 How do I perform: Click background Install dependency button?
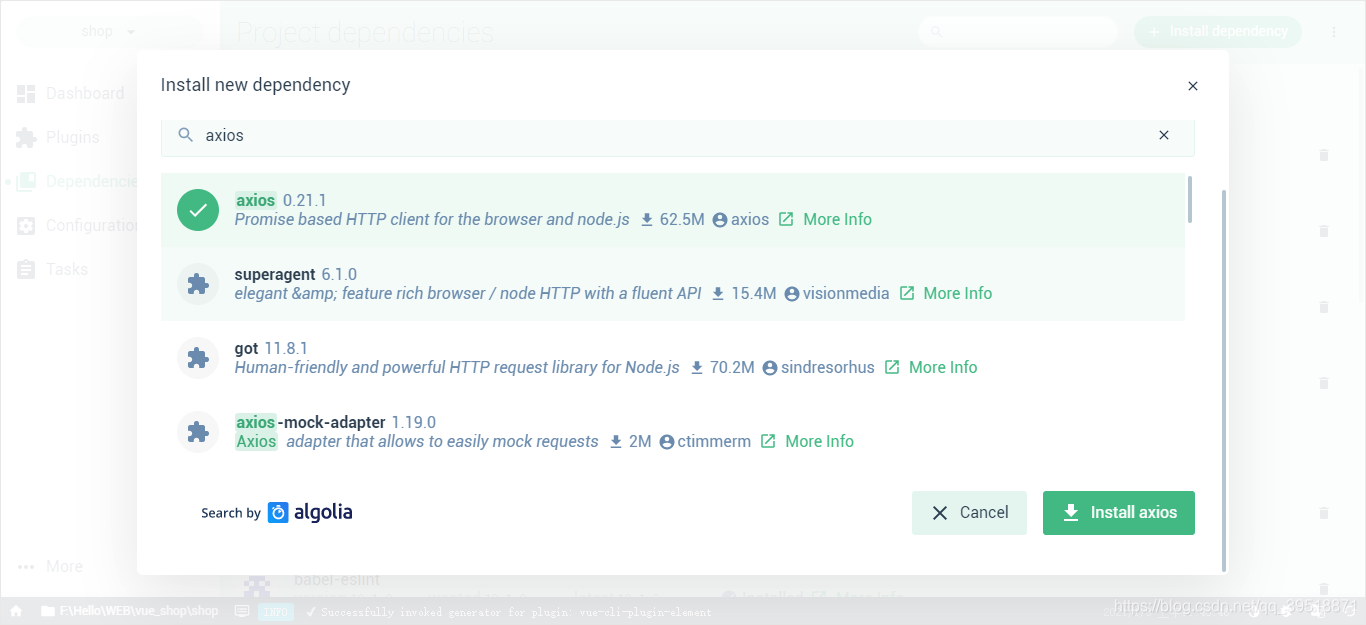pyautogui.click(x=1217, y=32)
